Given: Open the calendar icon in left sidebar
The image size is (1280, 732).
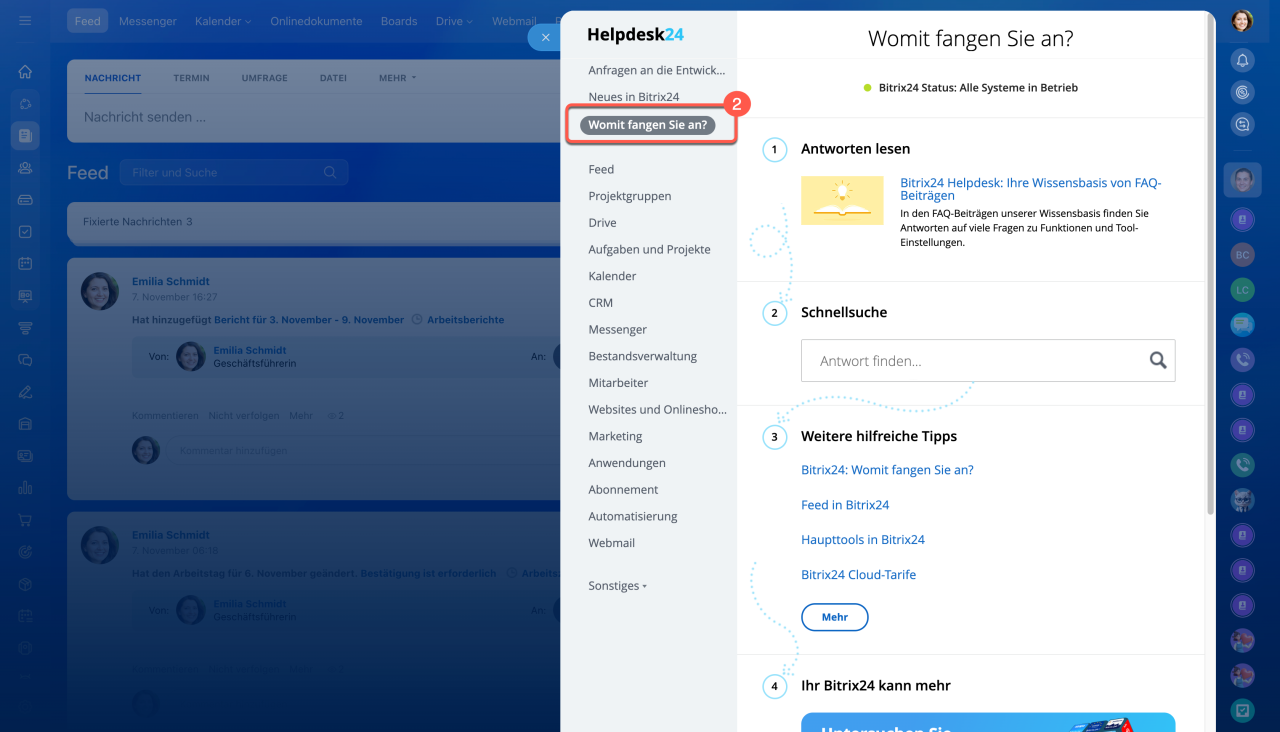Looking at the screenshot, I should (25, 264).
